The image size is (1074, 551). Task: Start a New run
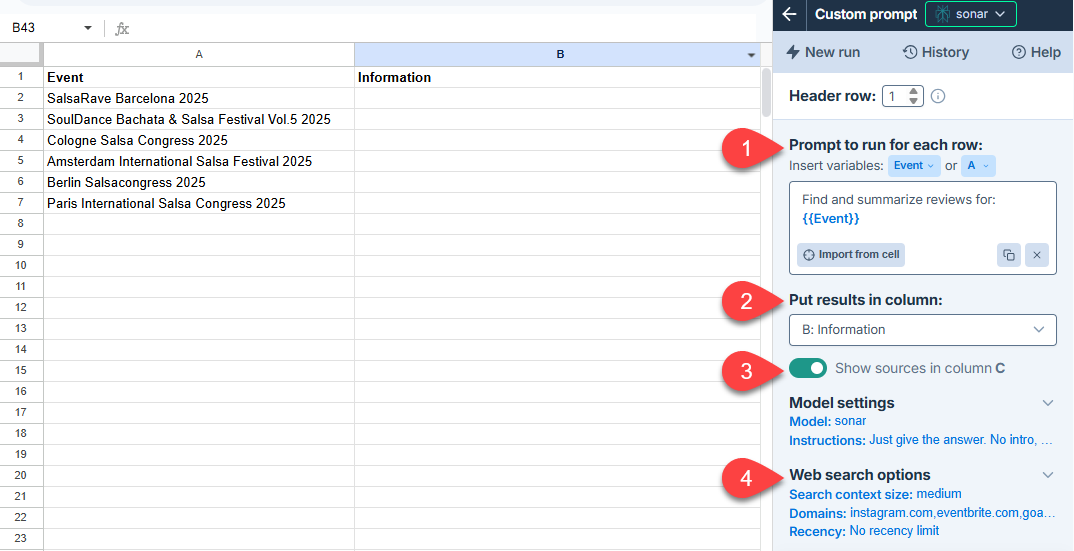coord(823,52)
